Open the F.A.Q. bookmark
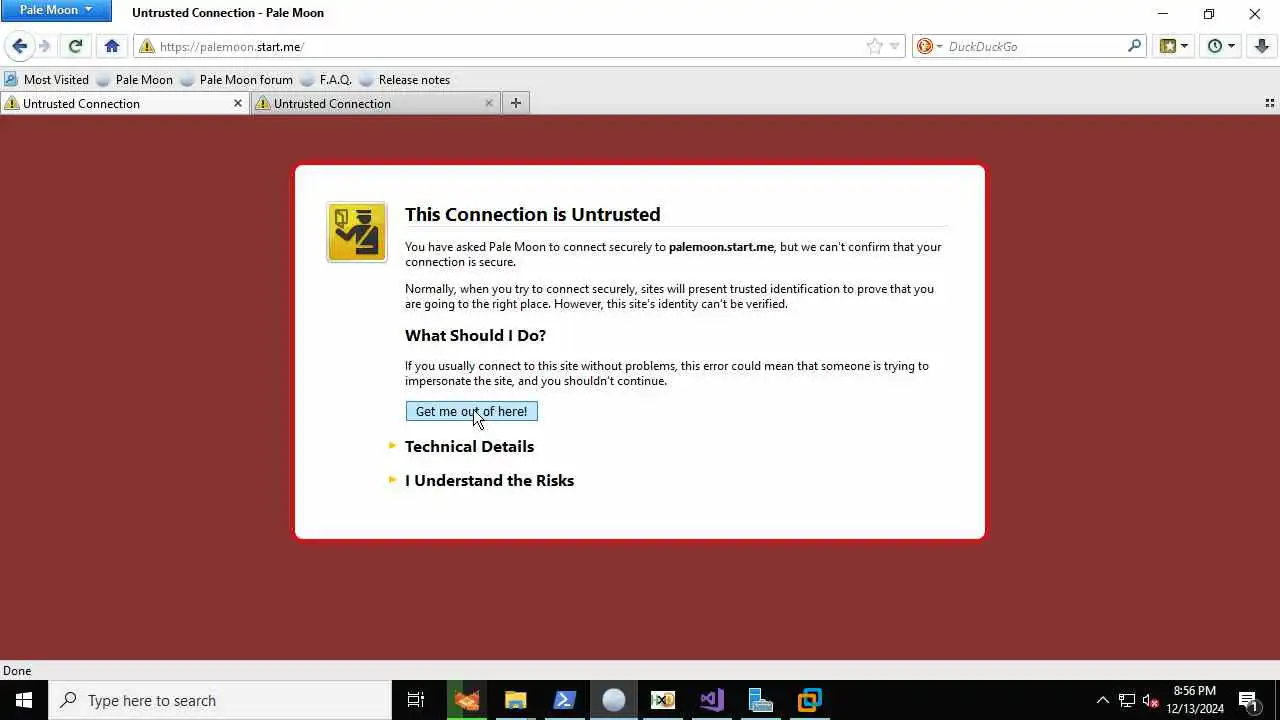Screen dimensions: 1280x720 pos(325,80)
